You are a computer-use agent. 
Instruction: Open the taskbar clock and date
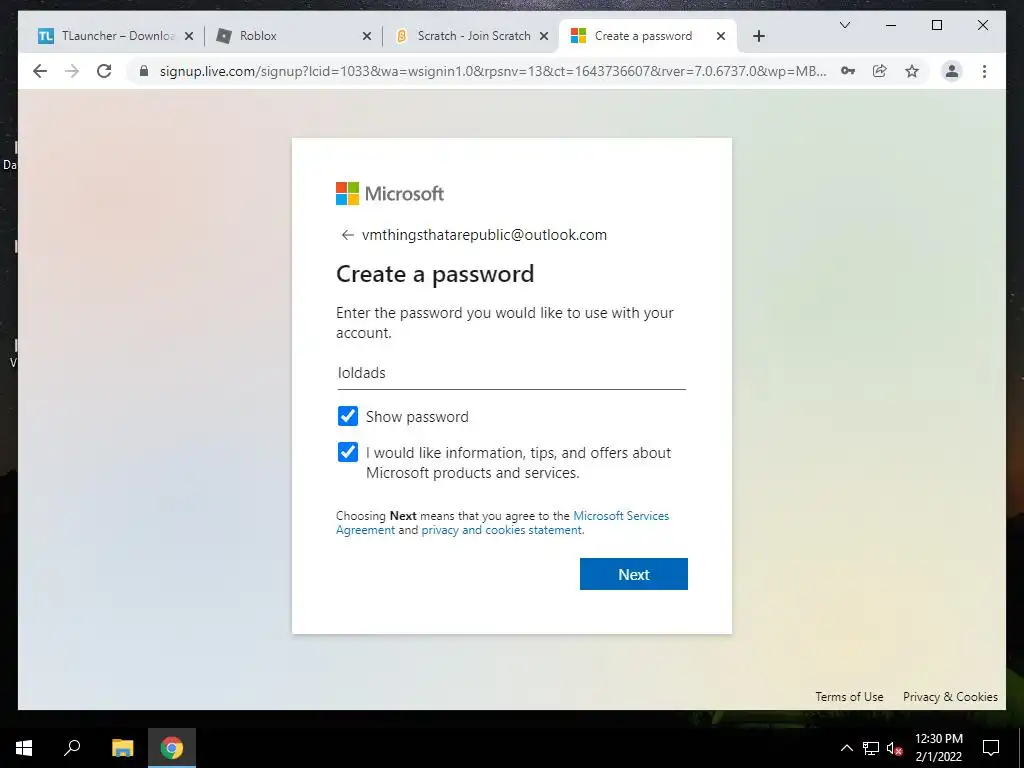pyautogui.click(x=938, y=748)
